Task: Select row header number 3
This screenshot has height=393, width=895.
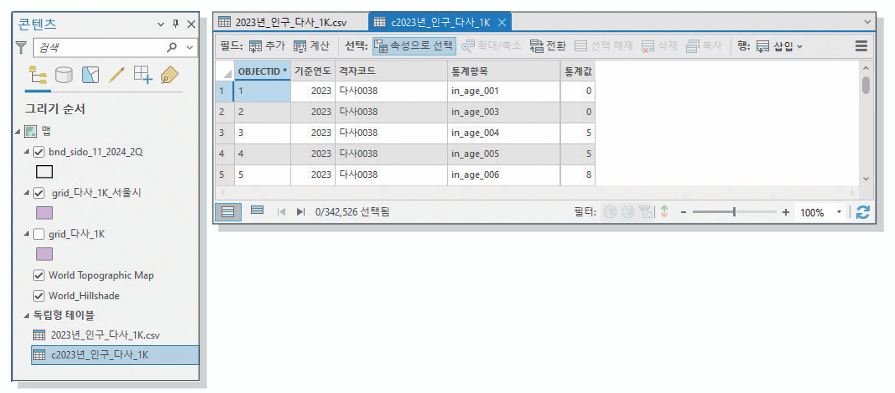Action: tap(225, 133)
